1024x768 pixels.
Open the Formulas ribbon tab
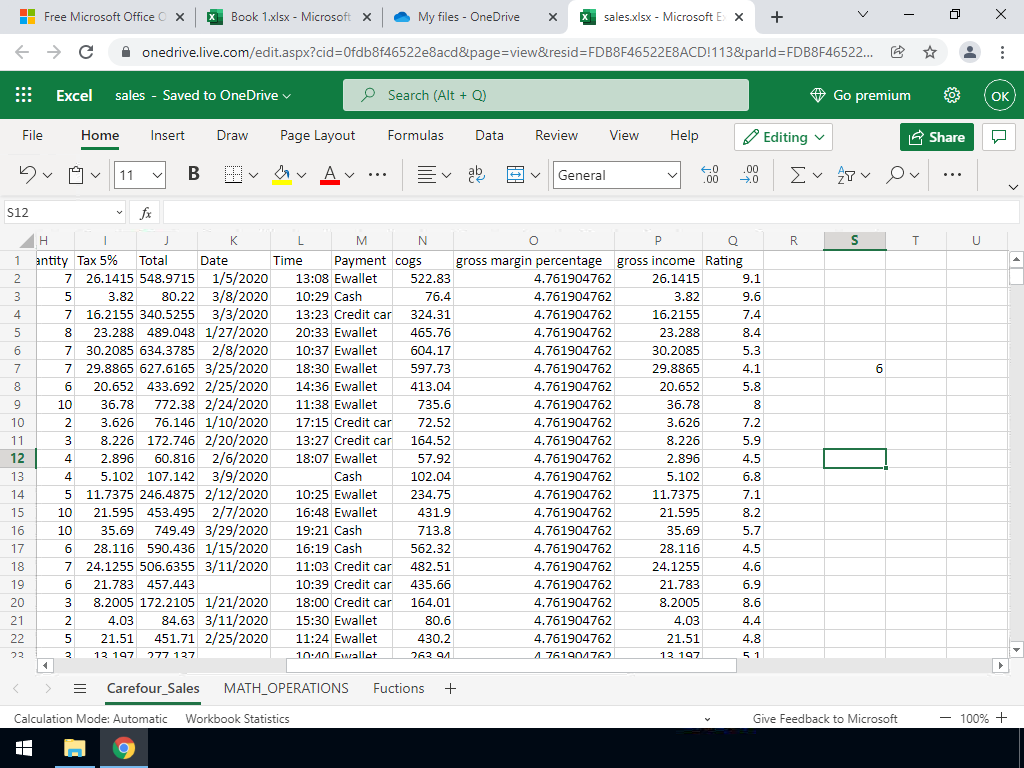(x=415, y=136)
